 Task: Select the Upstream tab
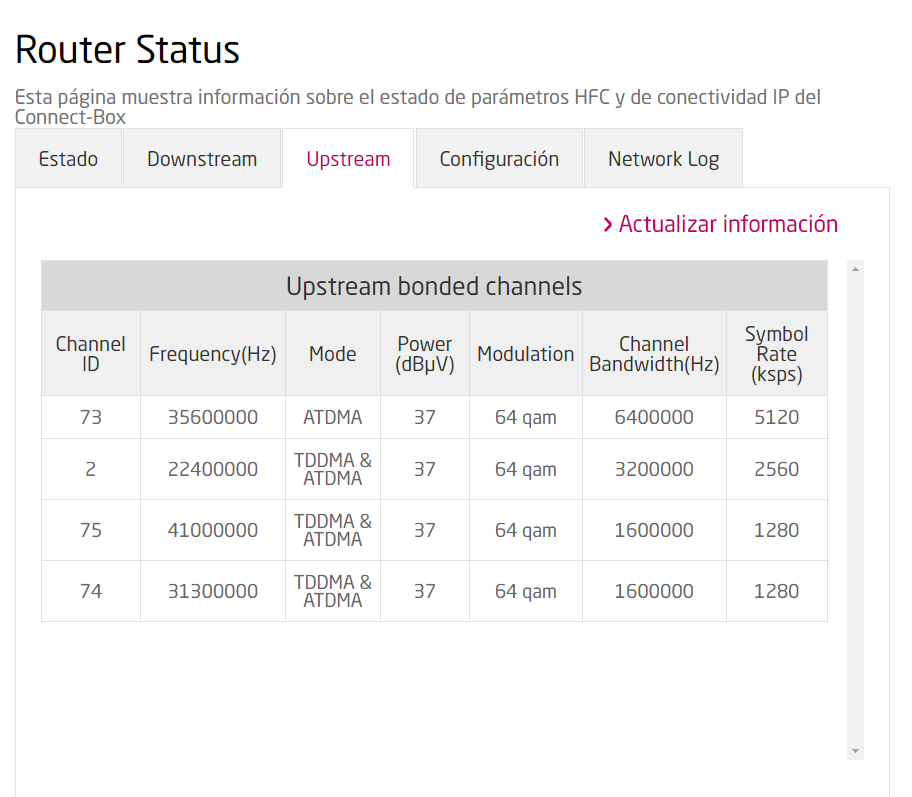[348, 159]
